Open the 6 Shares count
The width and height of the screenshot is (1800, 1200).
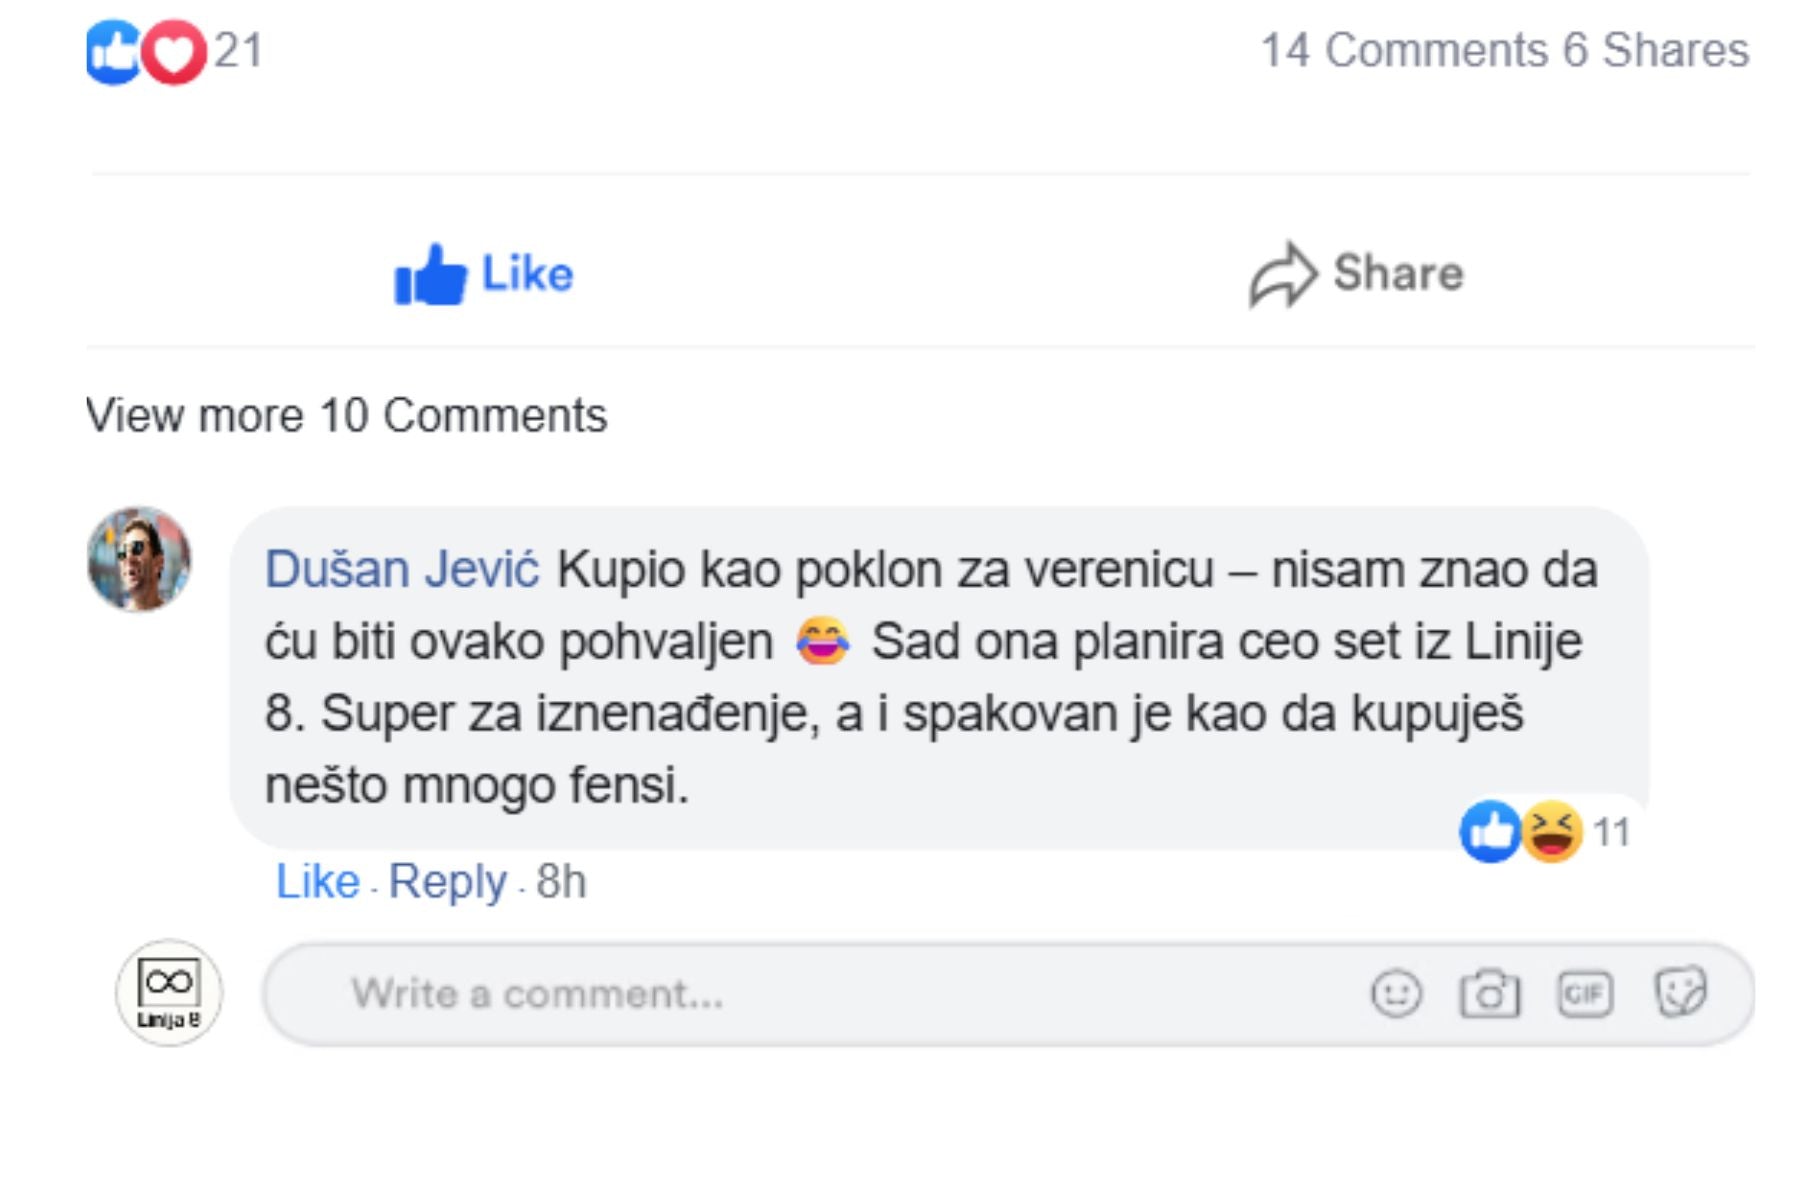[x=1656, y=50]
